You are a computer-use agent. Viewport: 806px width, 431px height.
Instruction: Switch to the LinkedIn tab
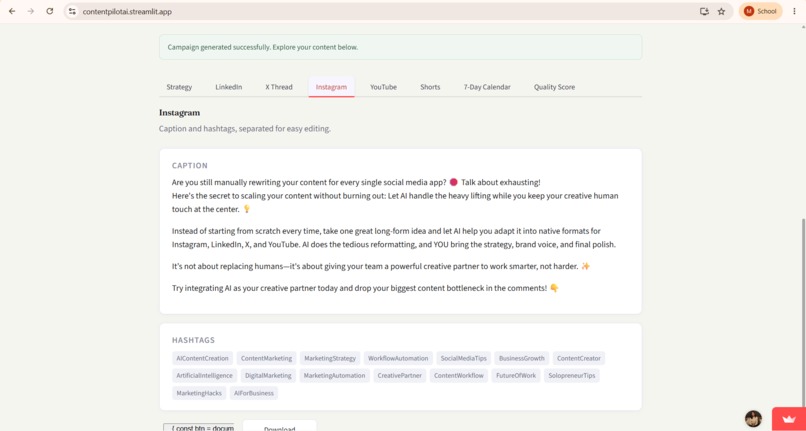(x=229, y=87)
